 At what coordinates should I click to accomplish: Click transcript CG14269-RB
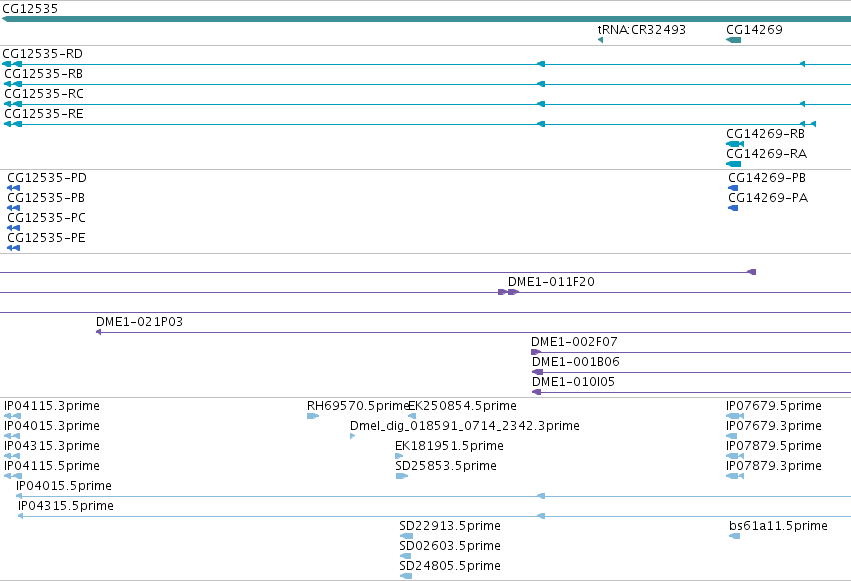point(765,134)
